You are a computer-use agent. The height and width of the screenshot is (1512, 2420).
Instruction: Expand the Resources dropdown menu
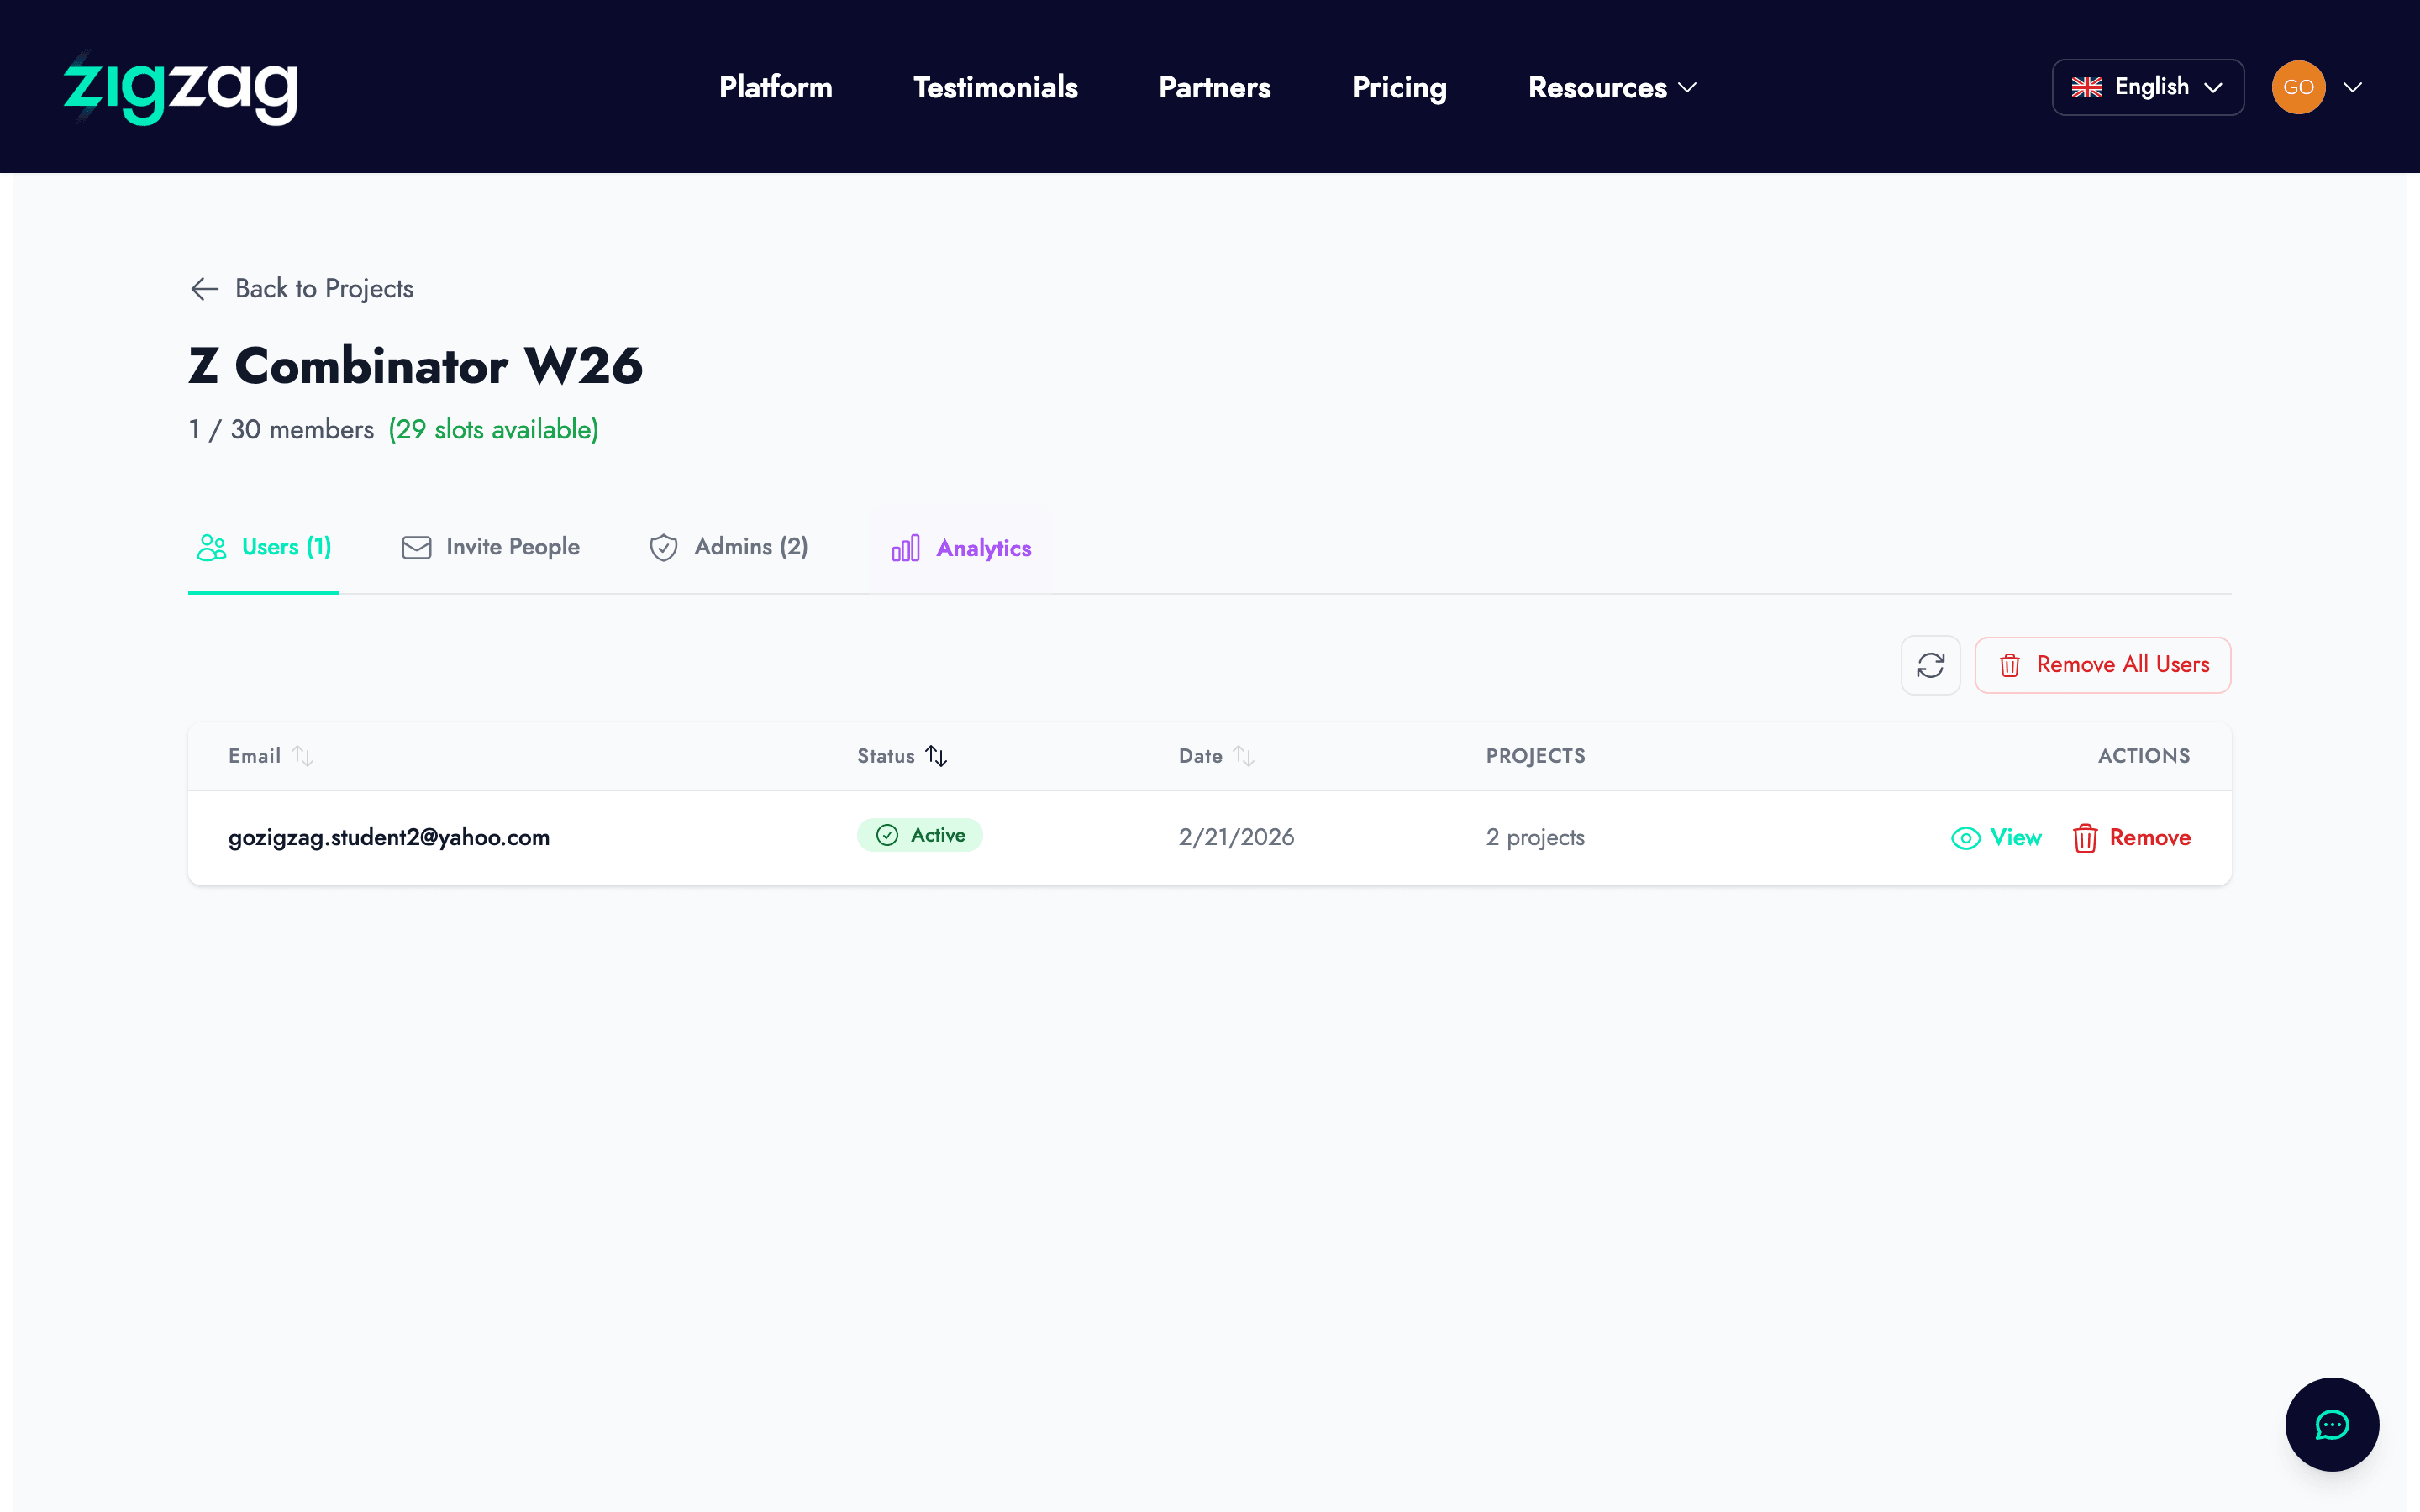coord(1612,87)
